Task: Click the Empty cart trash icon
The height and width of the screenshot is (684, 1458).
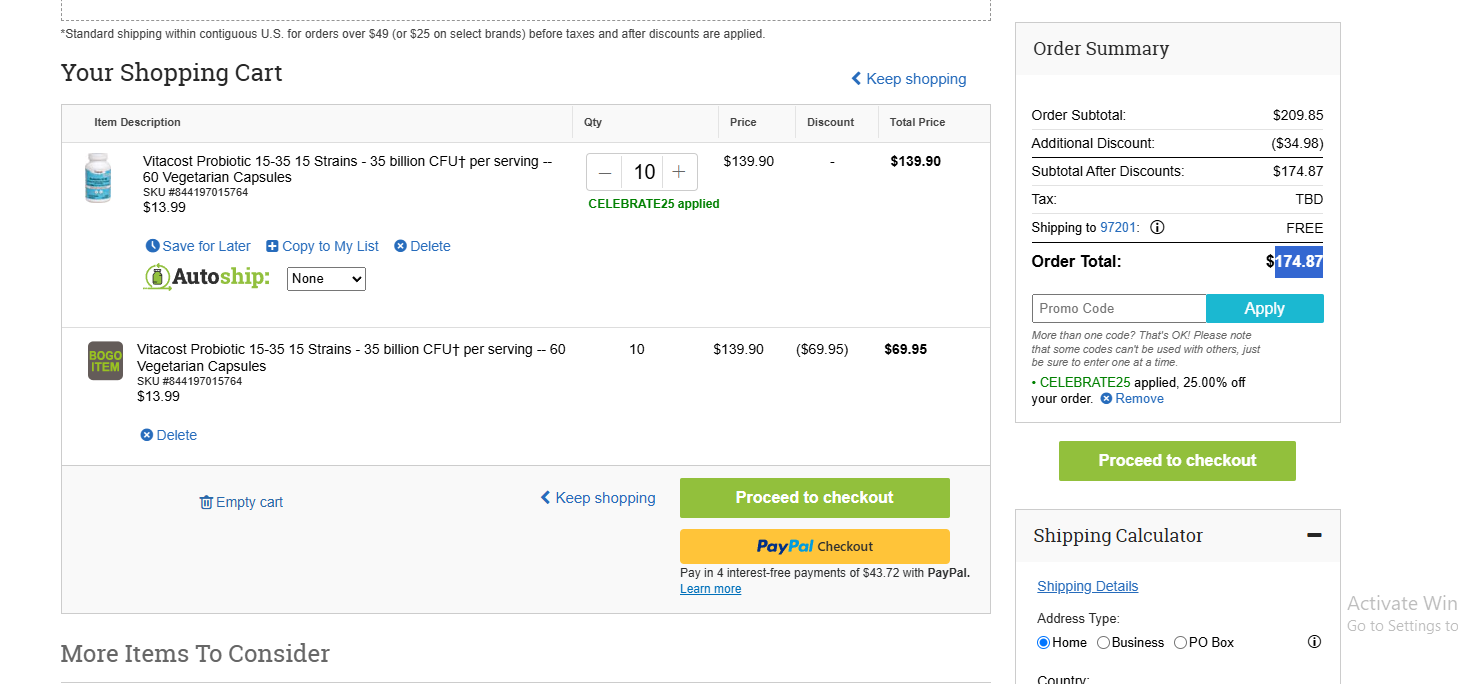Action: [206, 502]
